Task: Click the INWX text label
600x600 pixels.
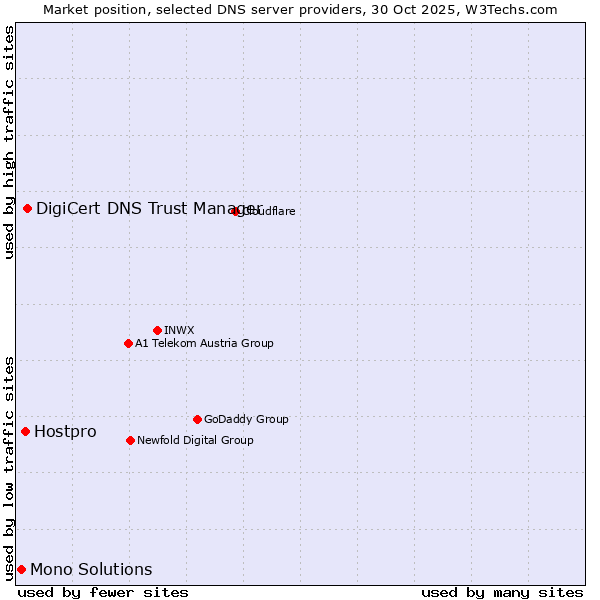Action: [179, 330]
